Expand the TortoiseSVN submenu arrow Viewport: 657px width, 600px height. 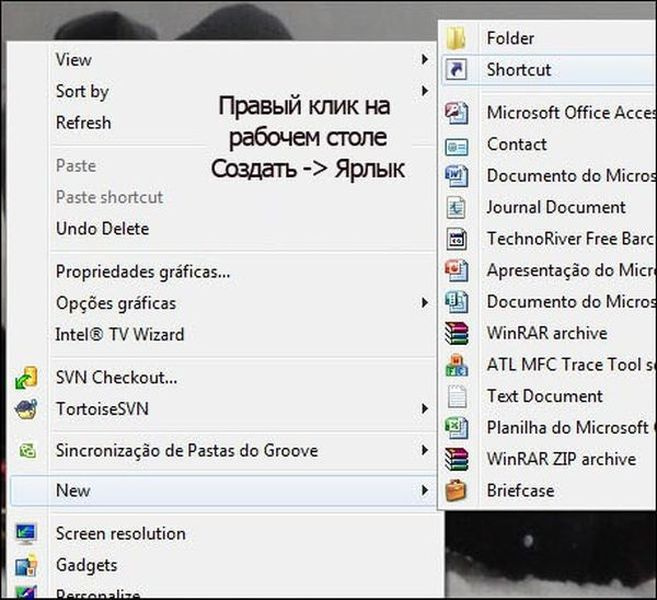425,409
